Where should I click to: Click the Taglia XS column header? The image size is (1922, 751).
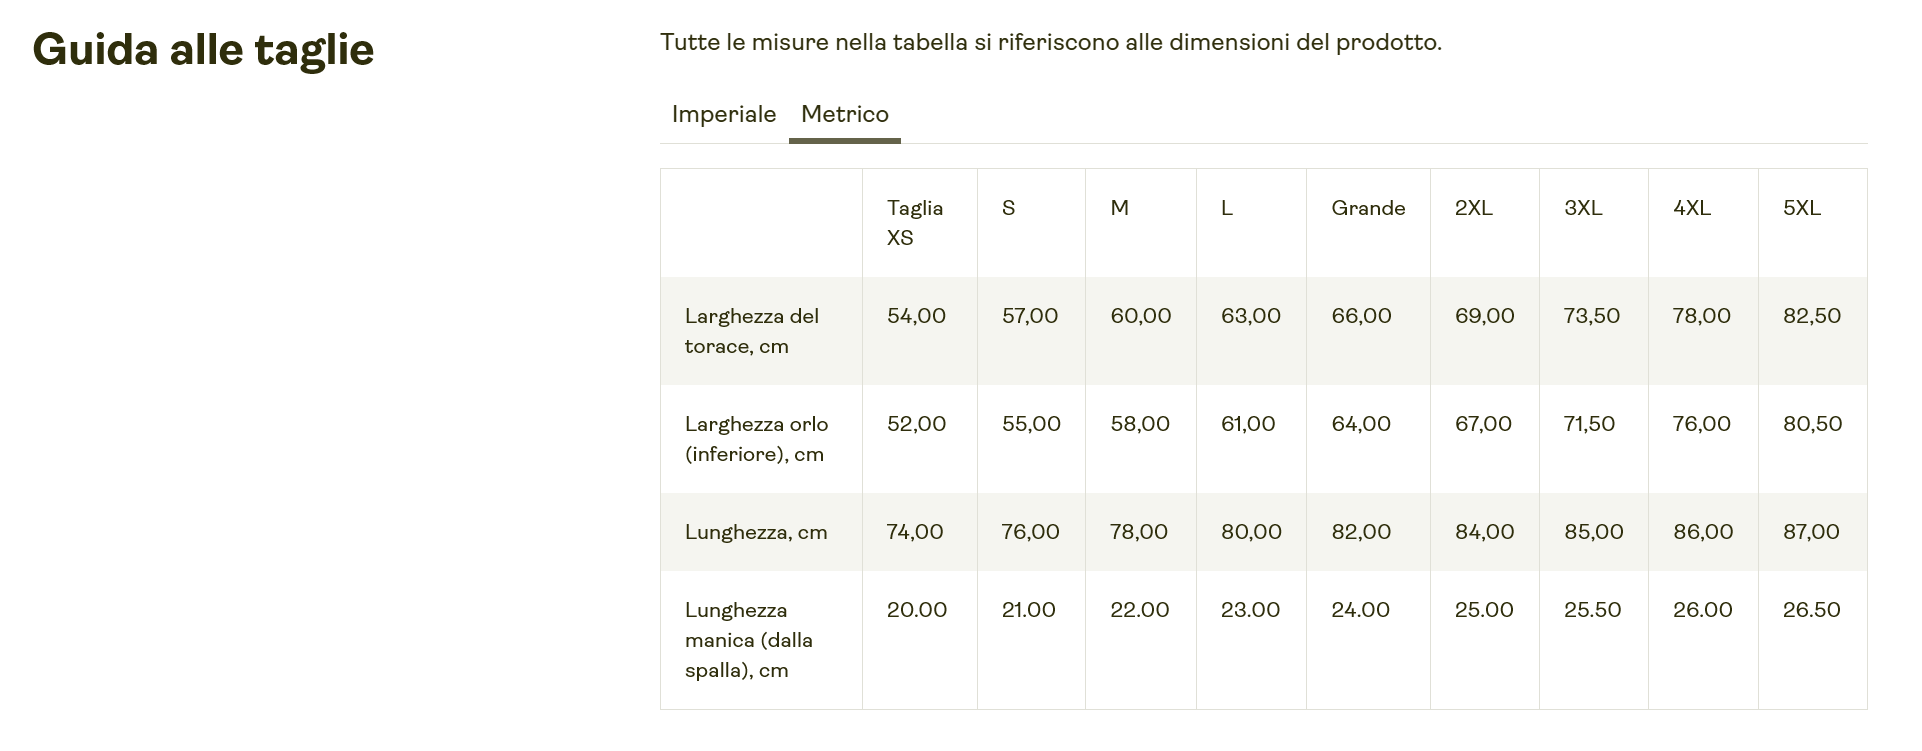tap(914, 222)
